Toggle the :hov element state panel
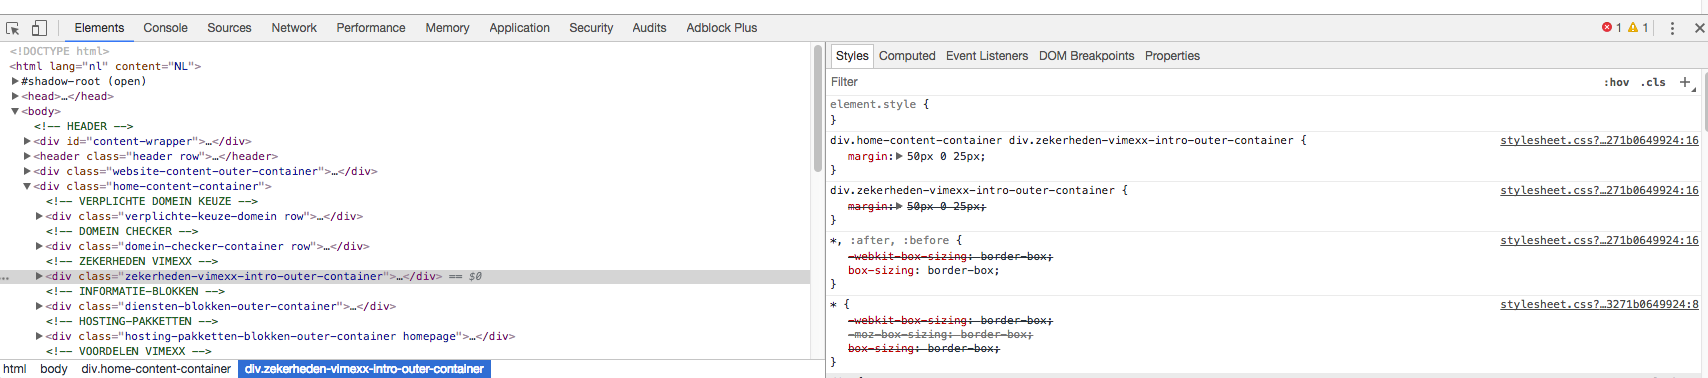1708x378 pixels. coord(1616,82)
